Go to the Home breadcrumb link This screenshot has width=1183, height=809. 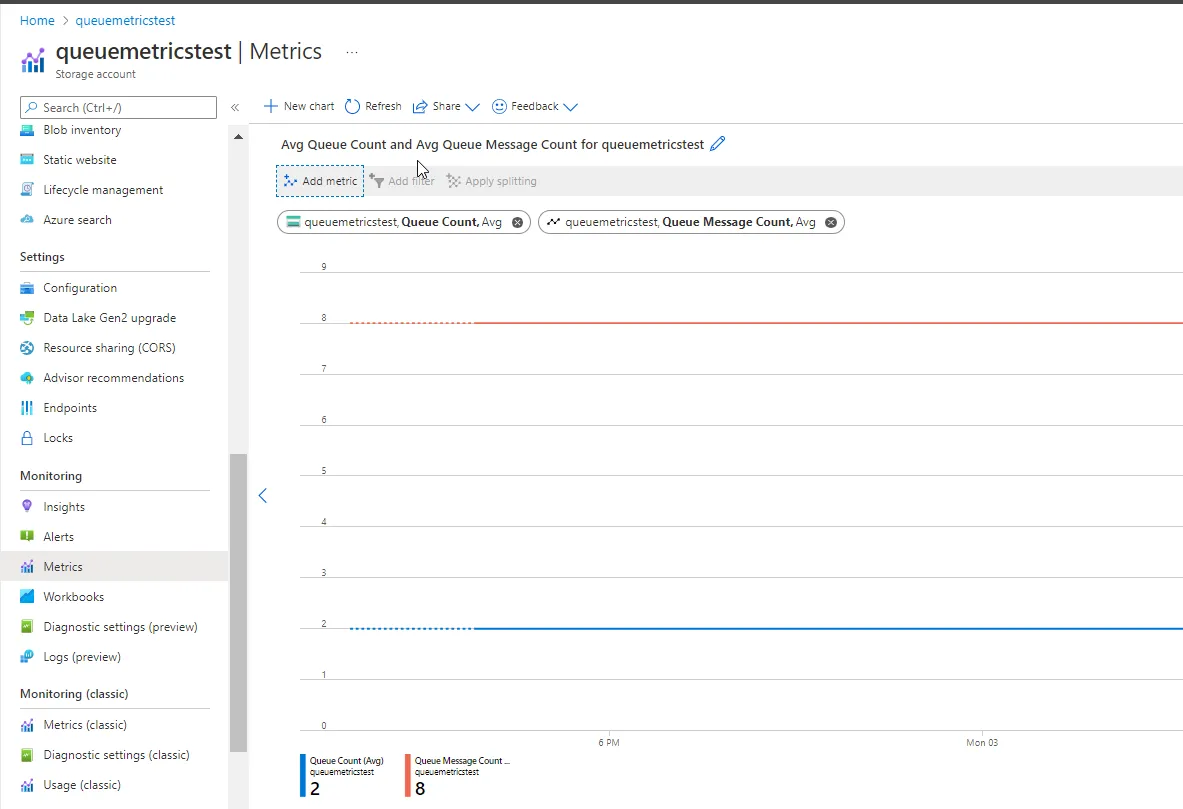[37, 20]
